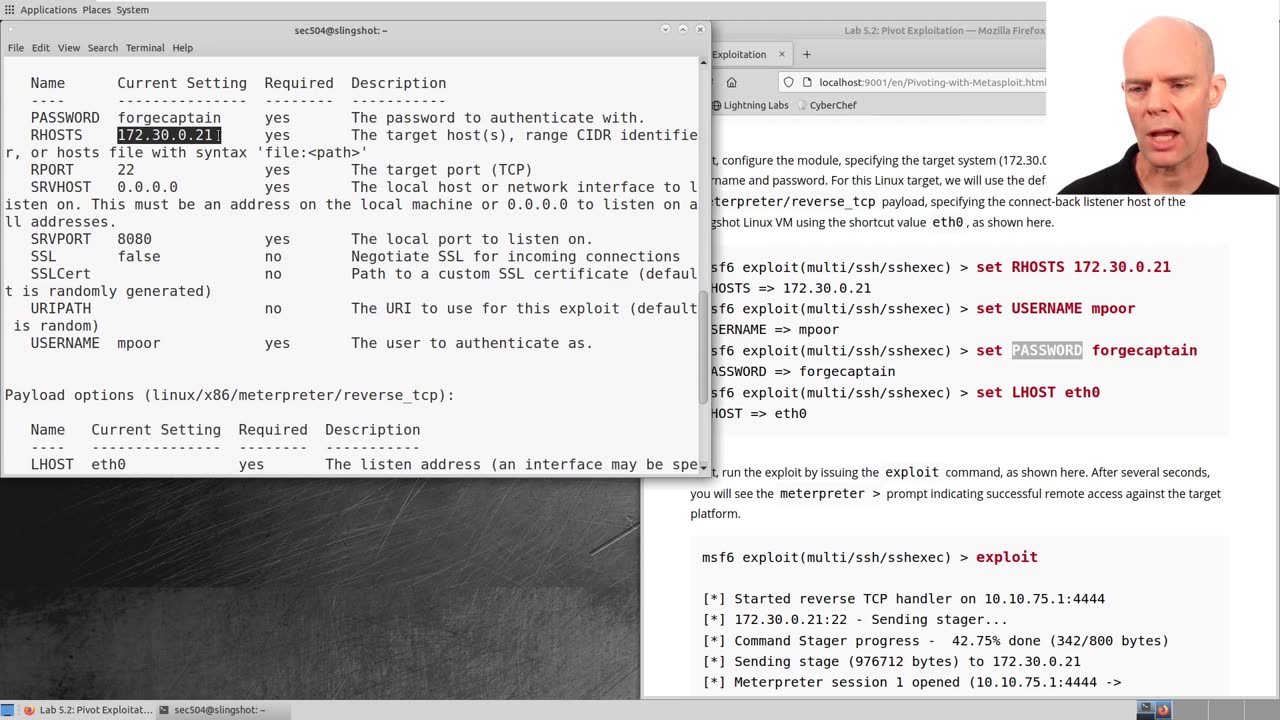Screen dimensions: 1280x720
Task: Click the SSL value false
Action: click(139, 256)
